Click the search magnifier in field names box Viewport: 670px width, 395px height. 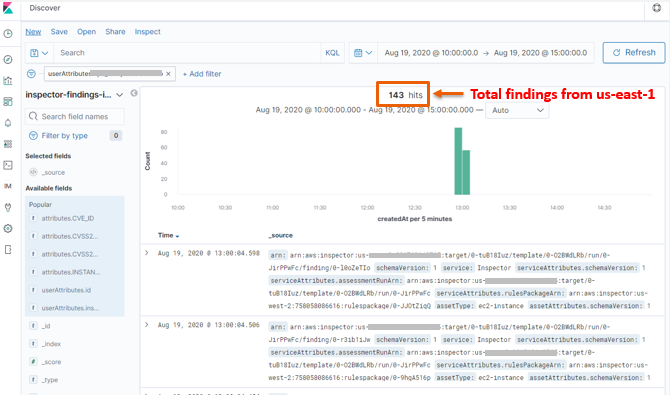[x=33, y=116]
